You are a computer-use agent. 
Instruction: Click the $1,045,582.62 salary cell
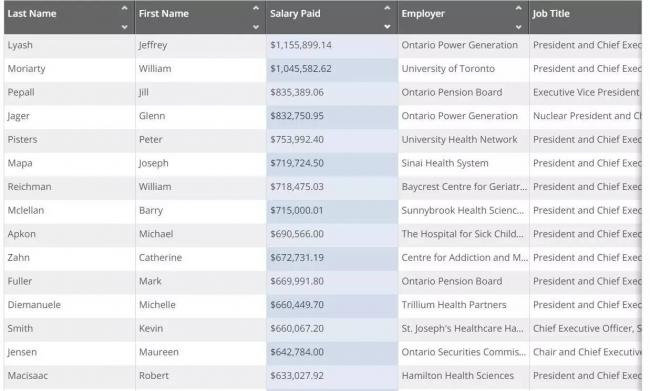tap(332, 69)
